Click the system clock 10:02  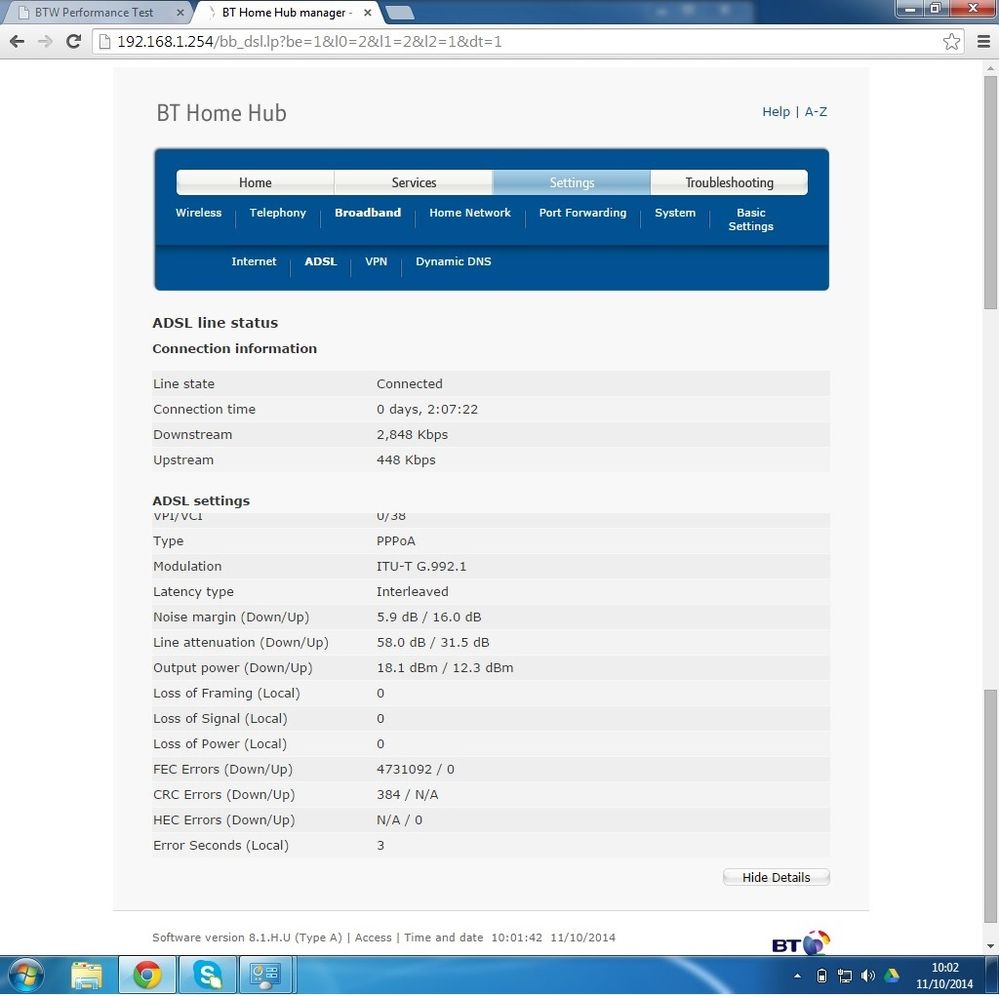(x=945, y=968)
